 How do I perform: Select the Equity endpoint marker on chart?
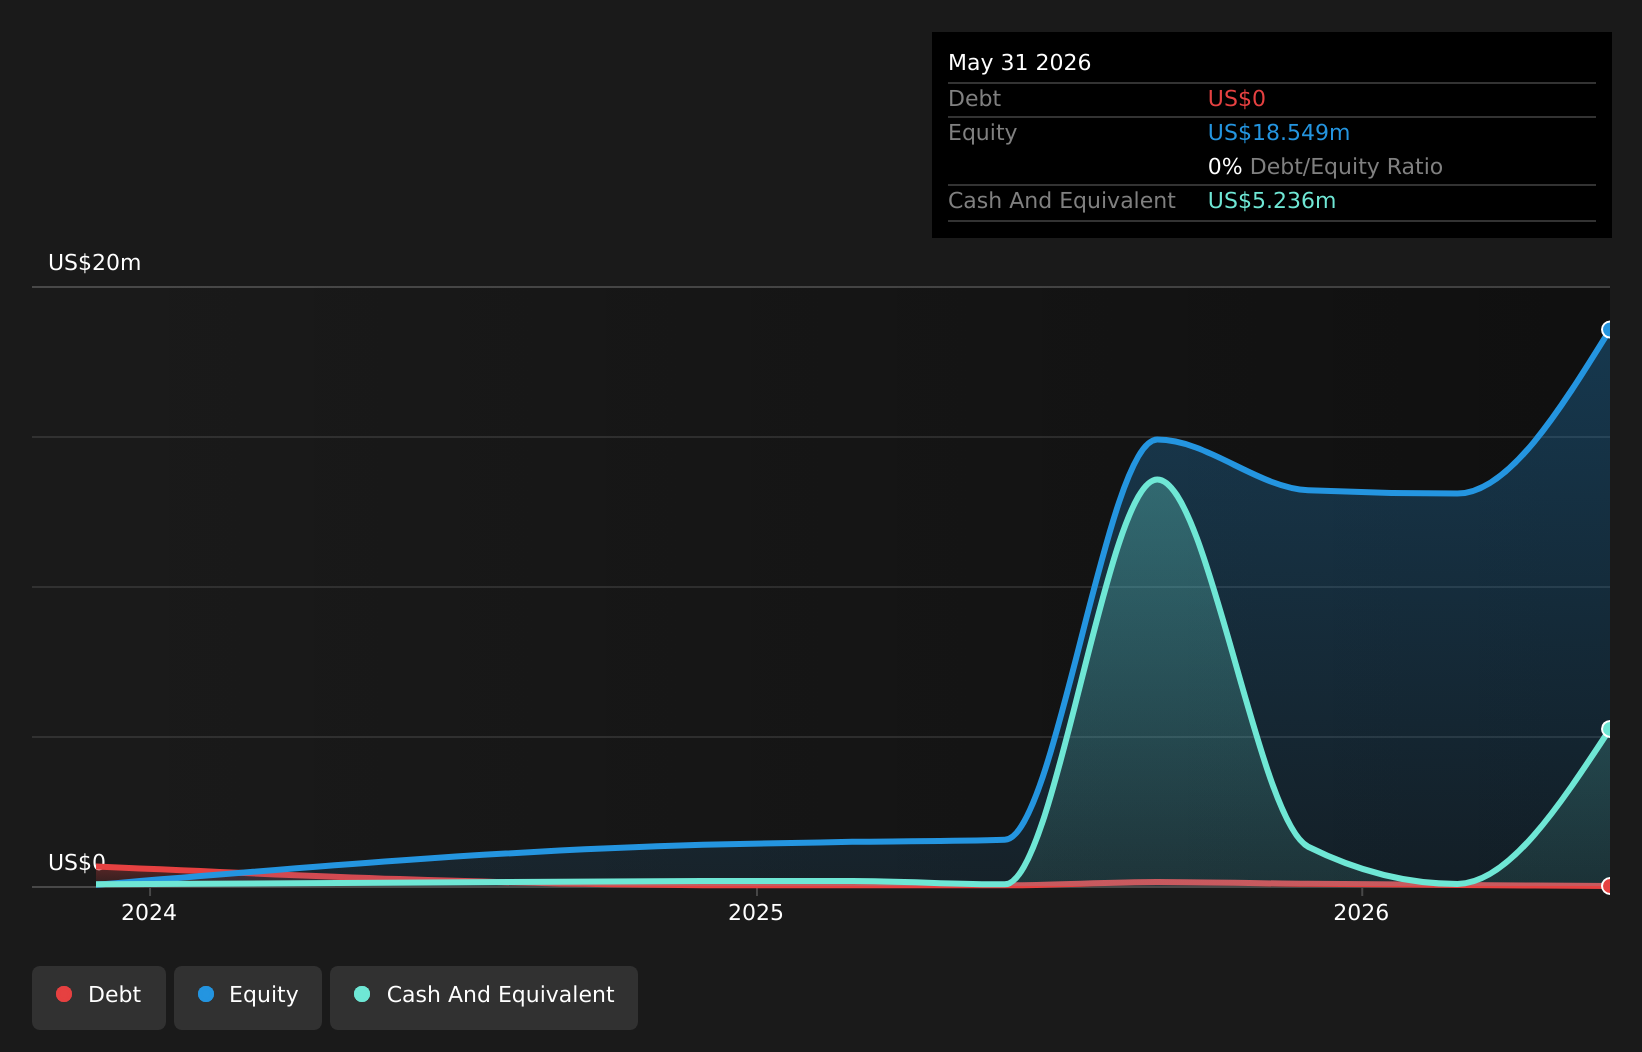click(1609, 330)
